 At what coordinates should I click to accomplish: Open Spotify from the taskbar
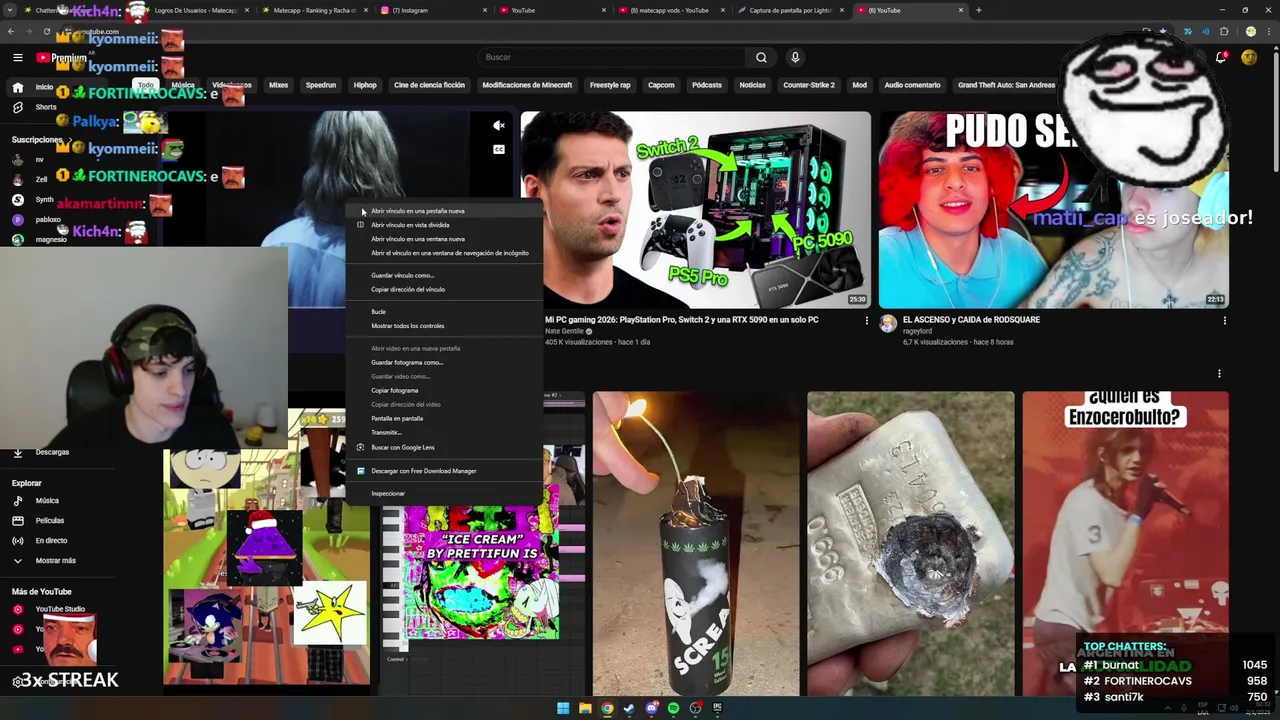pyautogui.click(x=673, y=708)
